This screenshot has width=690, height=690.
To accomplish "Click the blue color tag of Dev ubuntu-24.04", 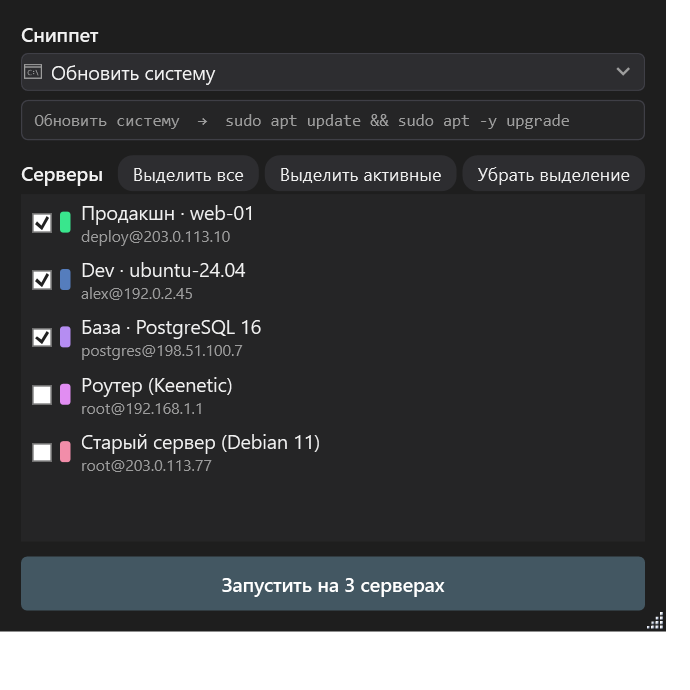I will [x=65, y=280].
